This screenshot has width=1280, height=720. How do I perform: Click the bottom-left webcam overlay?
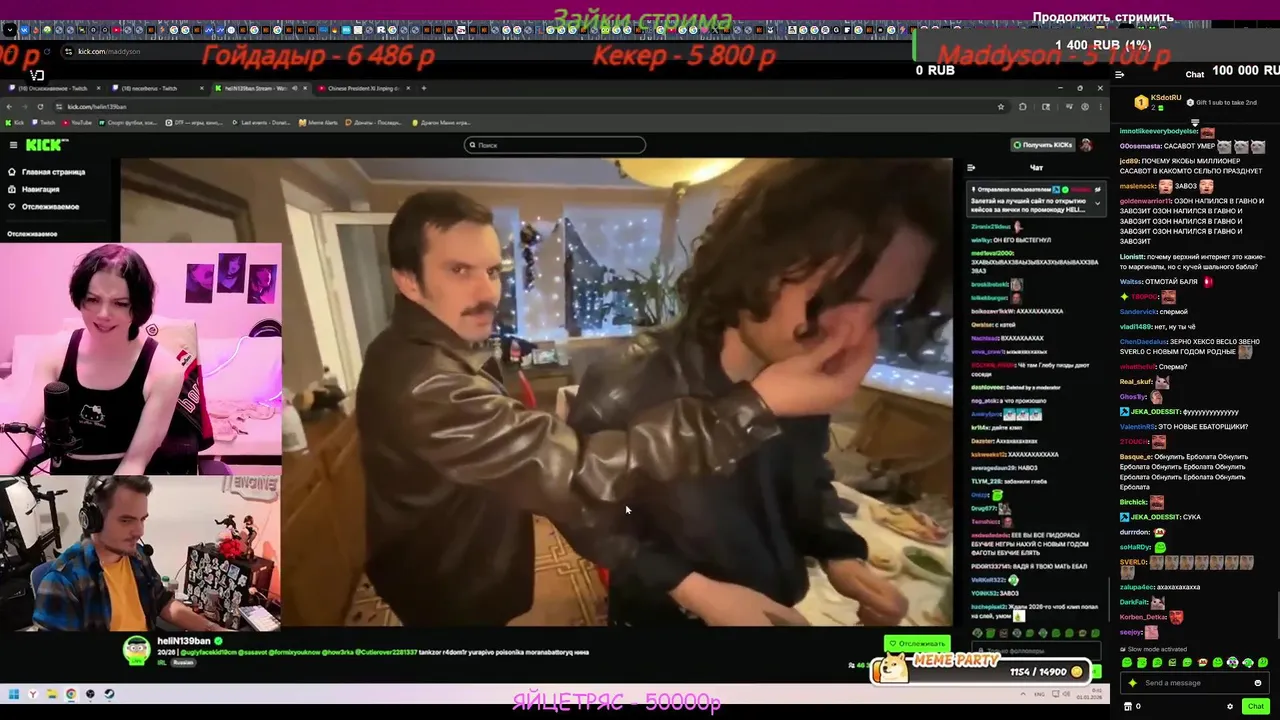pos(140,553)
